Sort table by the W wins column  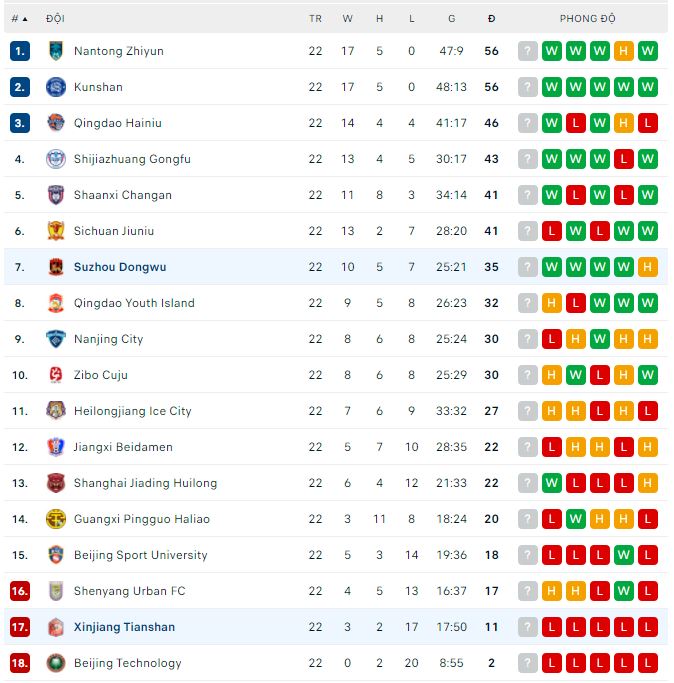click(348, 19)
